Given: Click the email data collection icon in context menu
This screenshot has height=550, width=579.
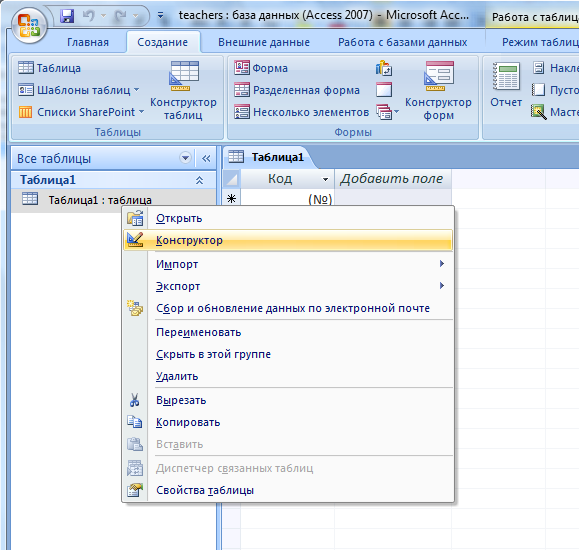Looking at the screenshot, I should pos(135,308).
